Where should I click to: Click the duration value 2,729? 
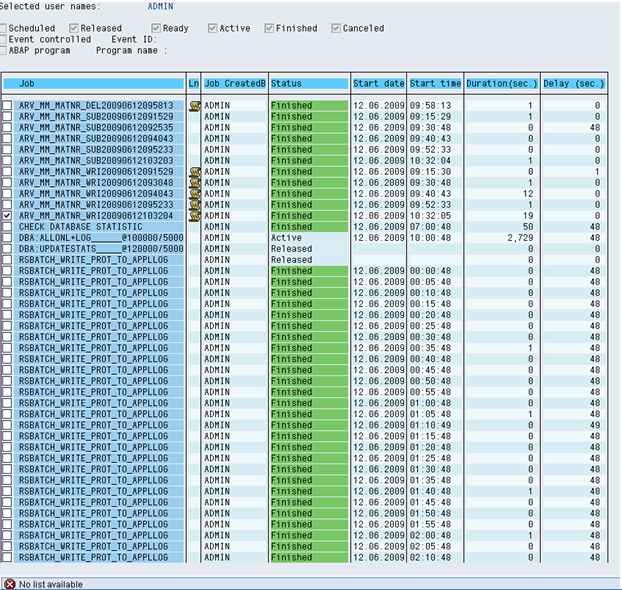(x=520, y=238)
